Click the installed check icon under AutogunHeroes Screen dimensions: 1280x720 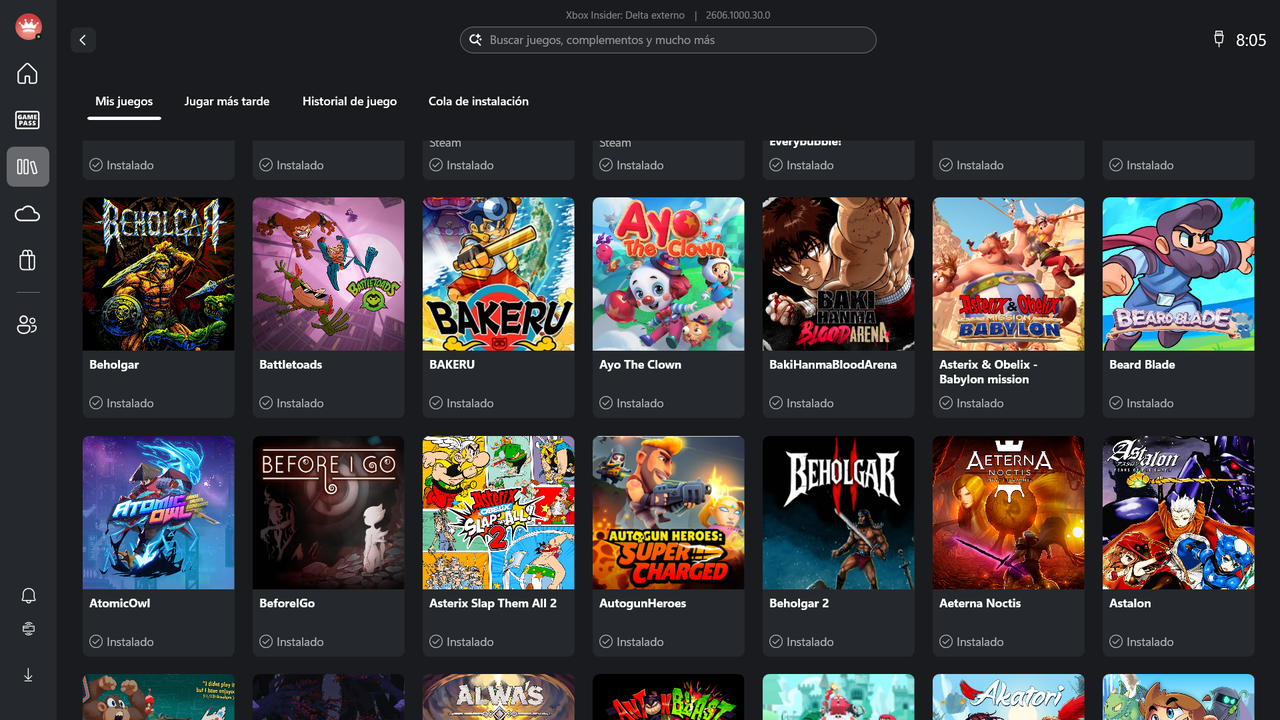pyautogui.click(x=606, y=642)
